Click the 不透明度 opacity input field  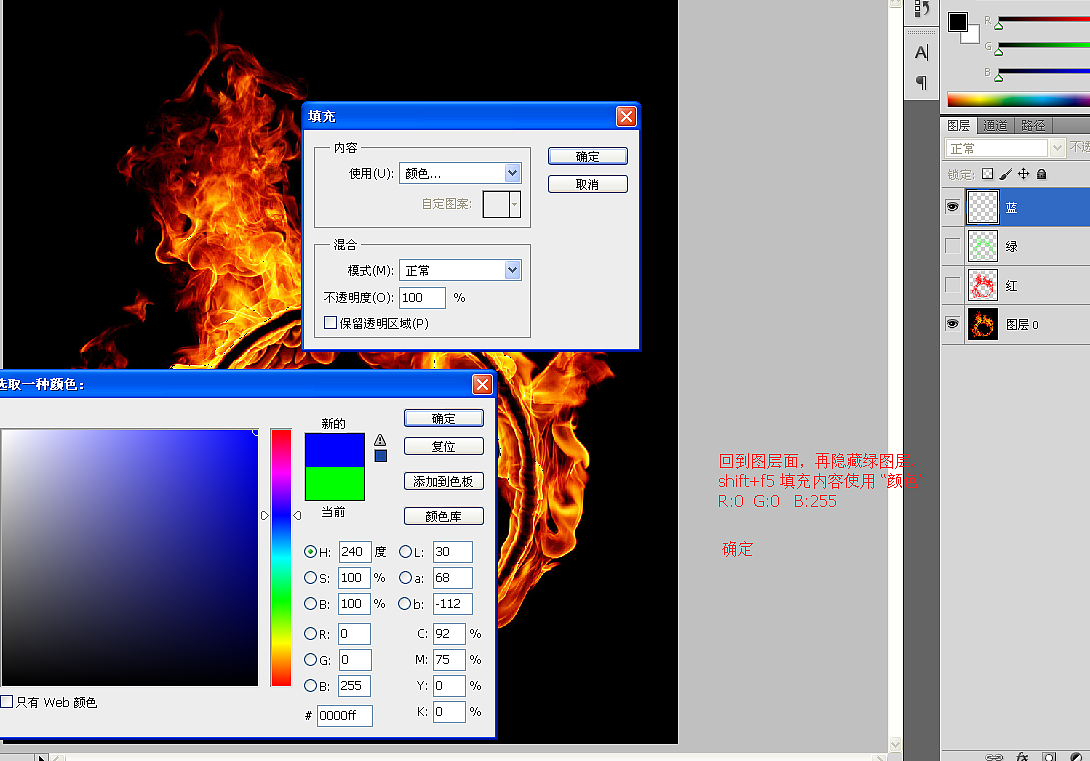[422, 297]
